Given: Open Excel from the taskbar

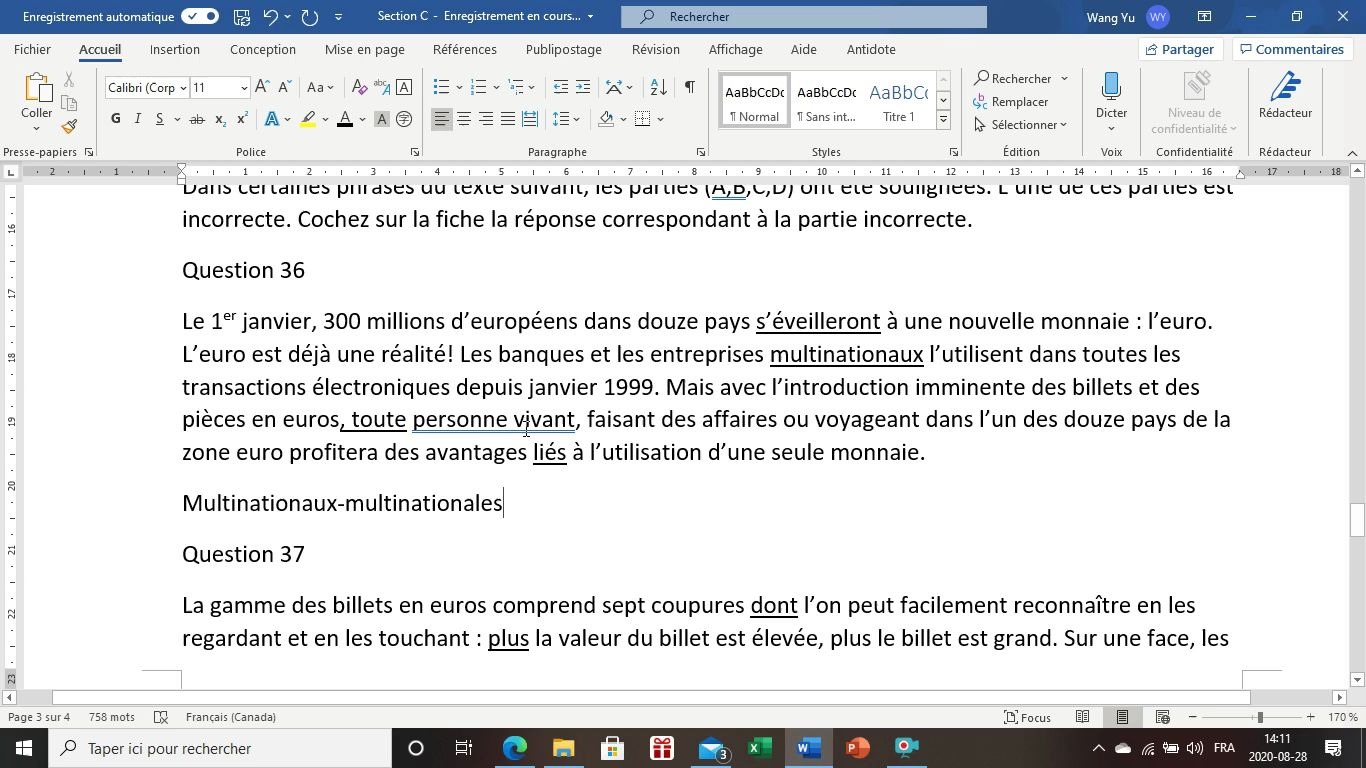Looking at the screenshot, I should point(758,748).
